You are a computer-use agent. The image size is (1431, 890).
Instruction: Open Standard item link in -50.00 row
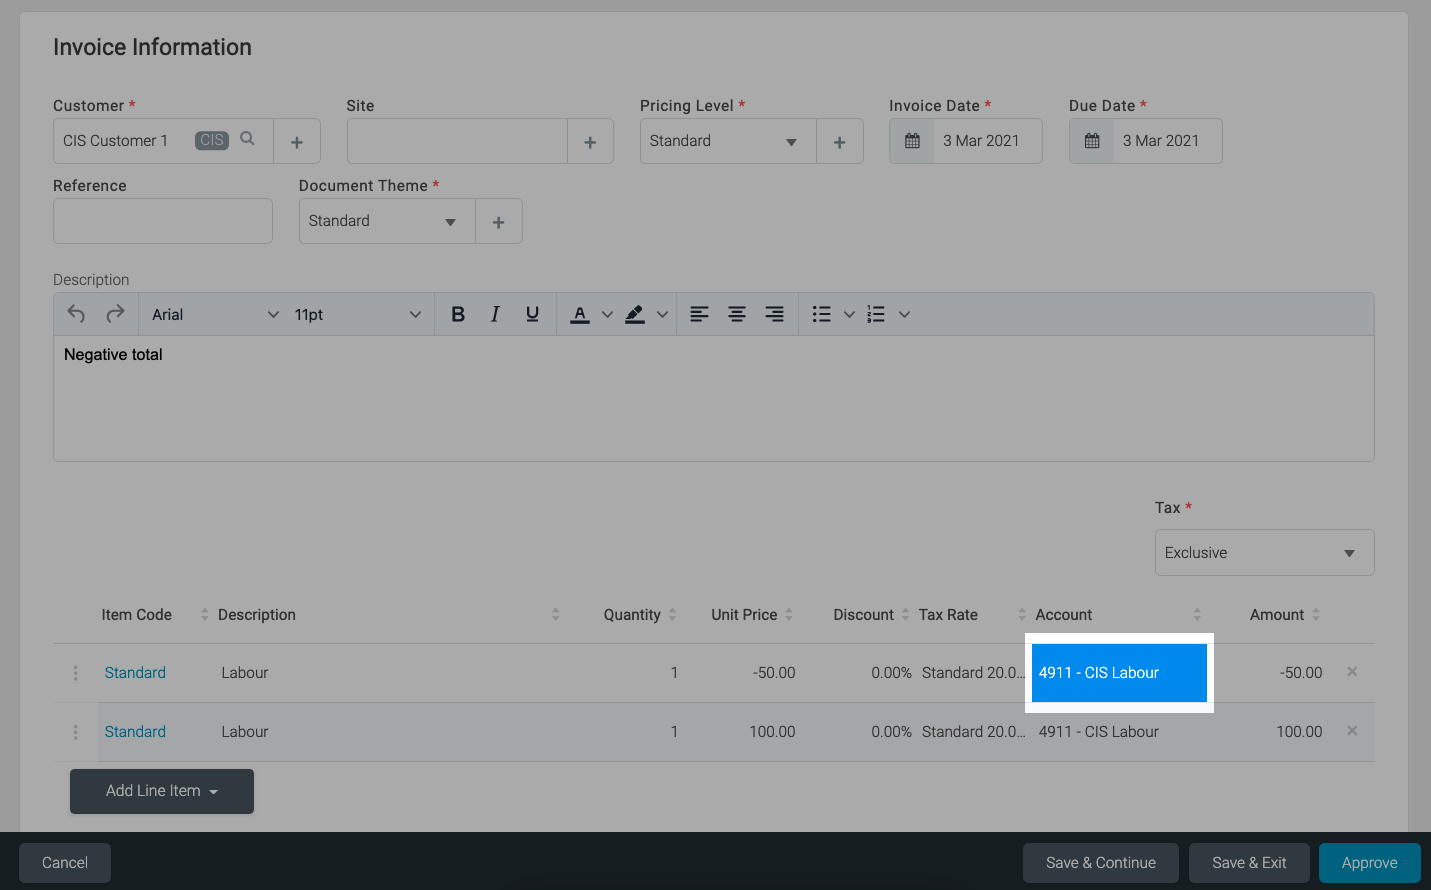coord(135,673)
